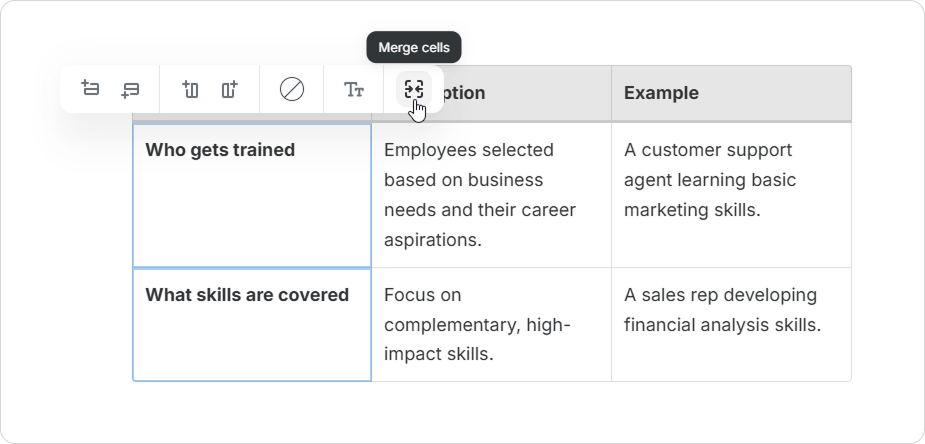Click the insert row above icon
The height and width of the screenshot is (444, 925).
(90, 90)
